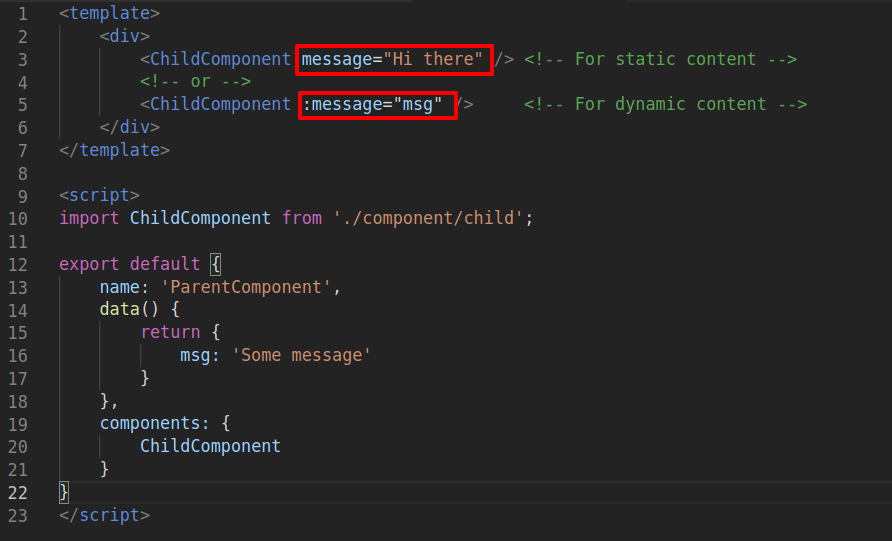Click the 'For dynamic content' comment
Image resolution: width=892 pixels, height=541 pixels.
(x=666, y=105)
